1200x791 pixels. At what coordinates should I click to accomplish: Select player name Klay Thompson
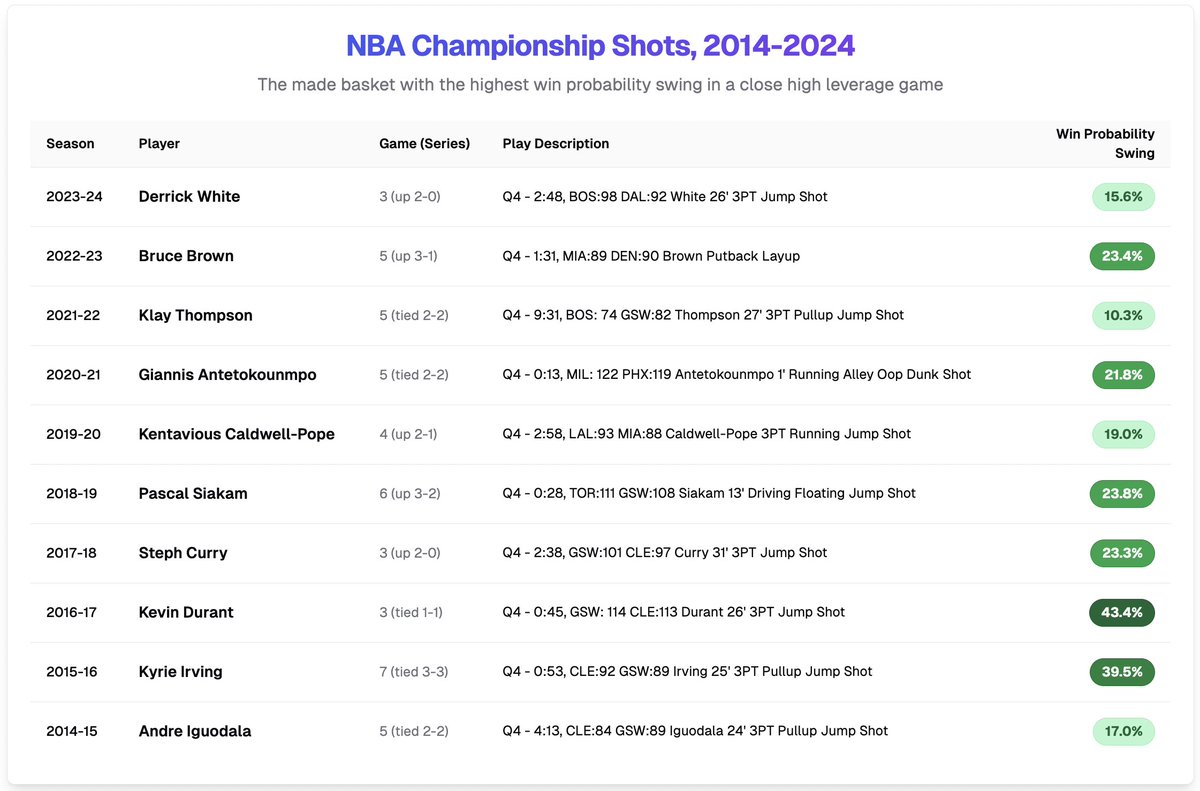click(195, 315)
